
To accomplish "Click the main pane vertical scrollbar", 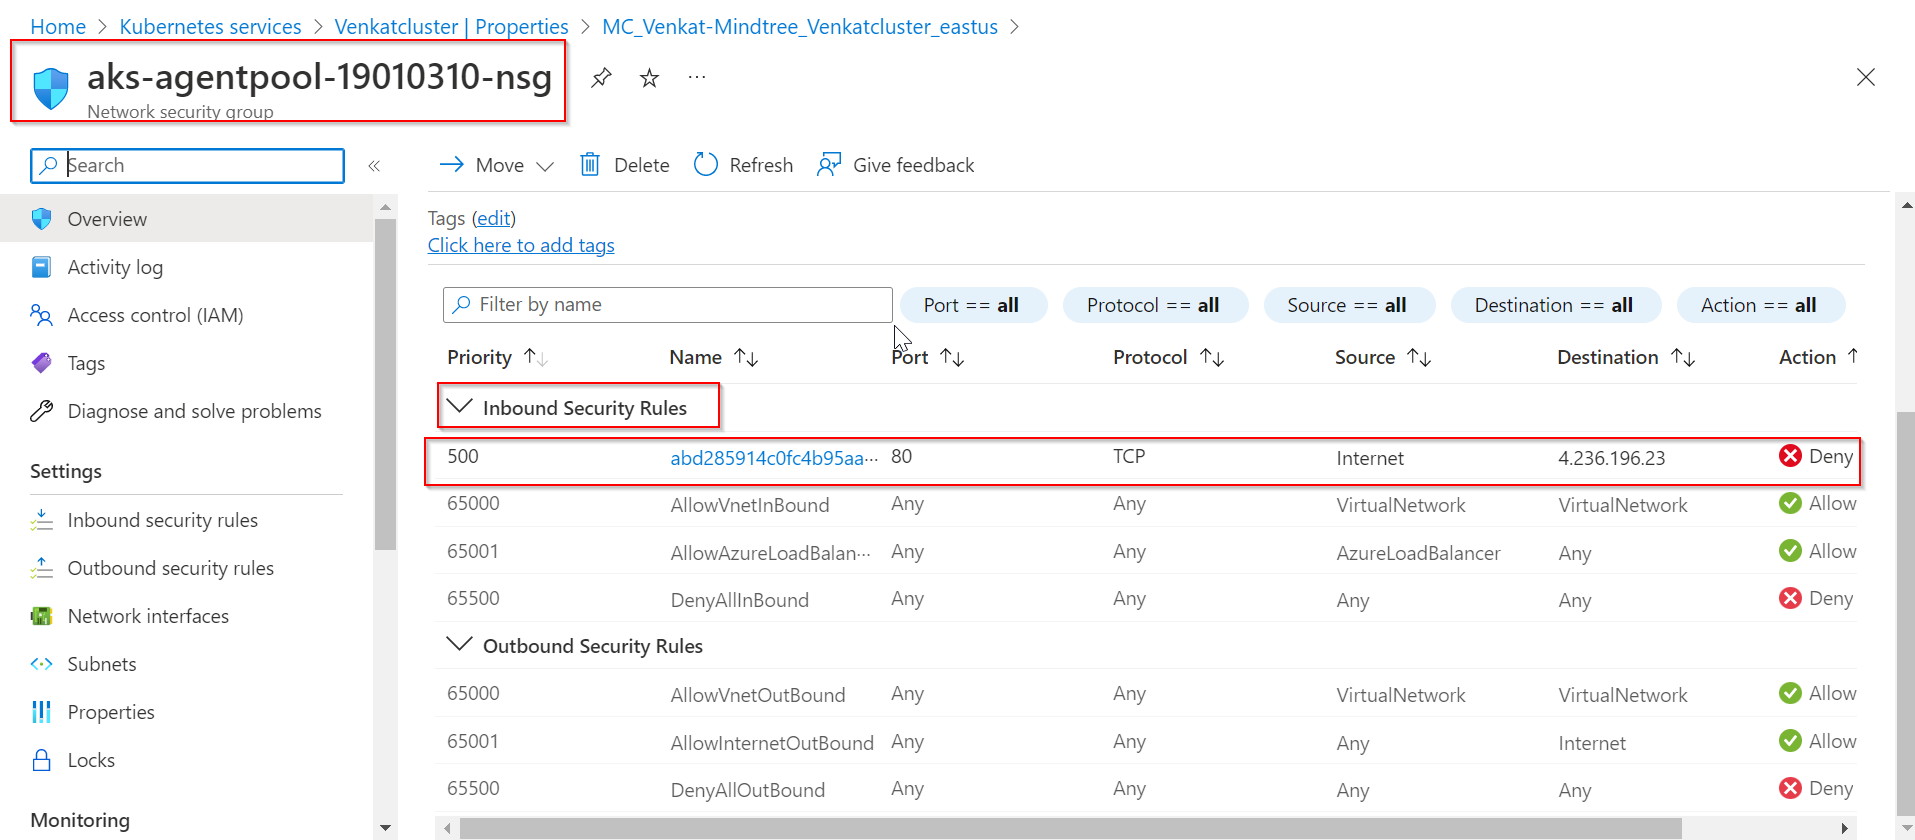I will pyautogui.click(x=1906, y=614).
